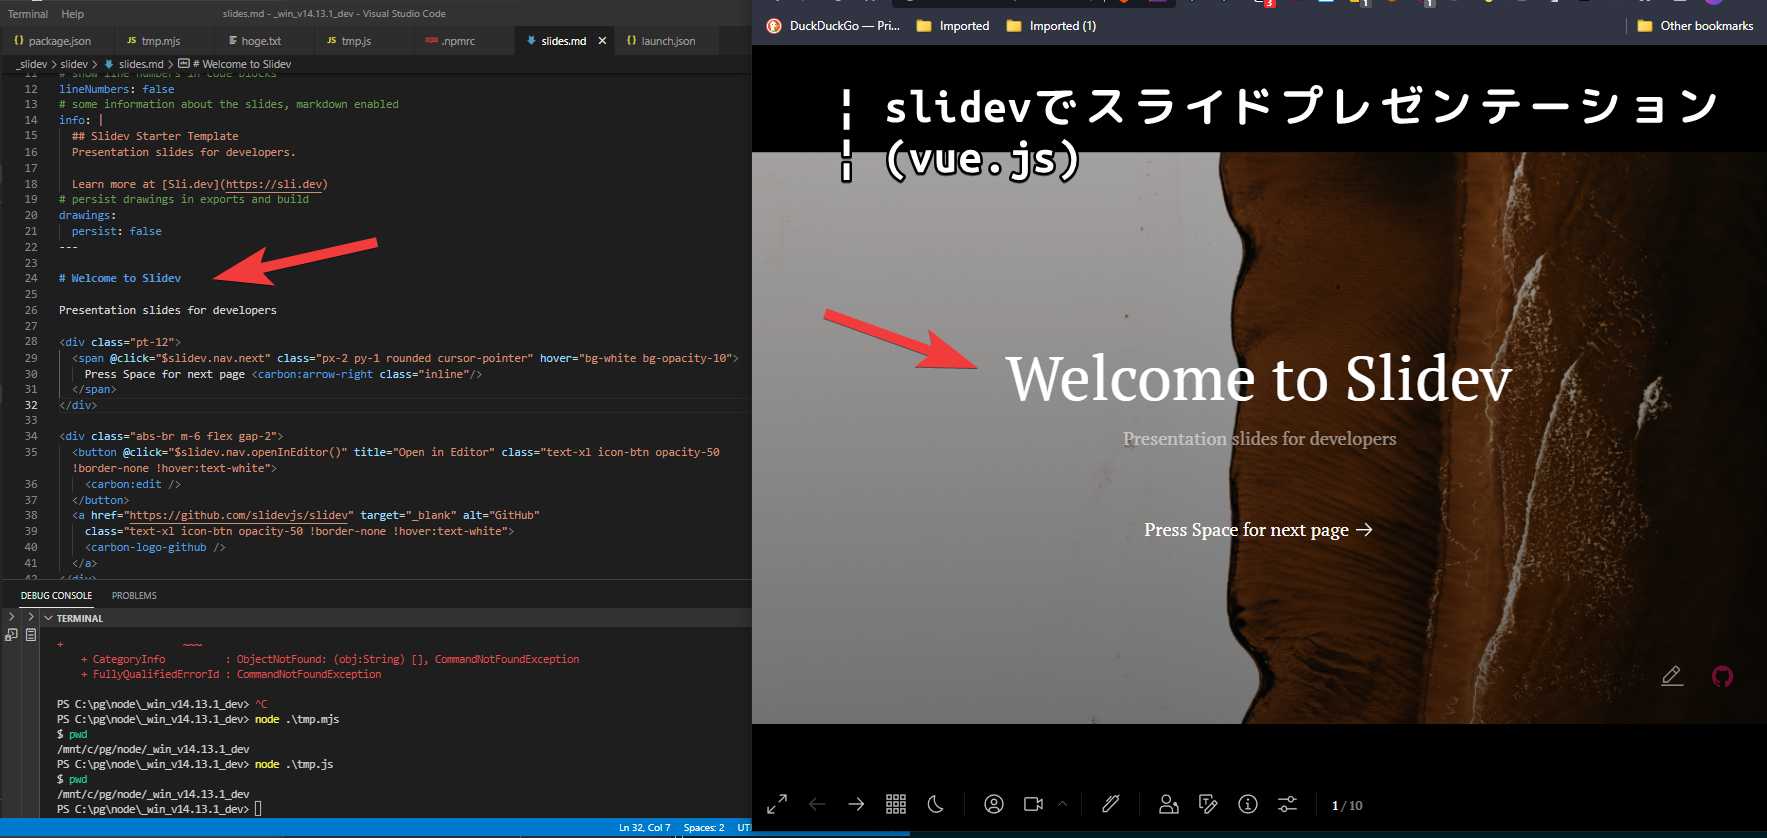1767x838 pixels.
Task: Click the edit pencil icon on the slide
Action: [1672, 677]
